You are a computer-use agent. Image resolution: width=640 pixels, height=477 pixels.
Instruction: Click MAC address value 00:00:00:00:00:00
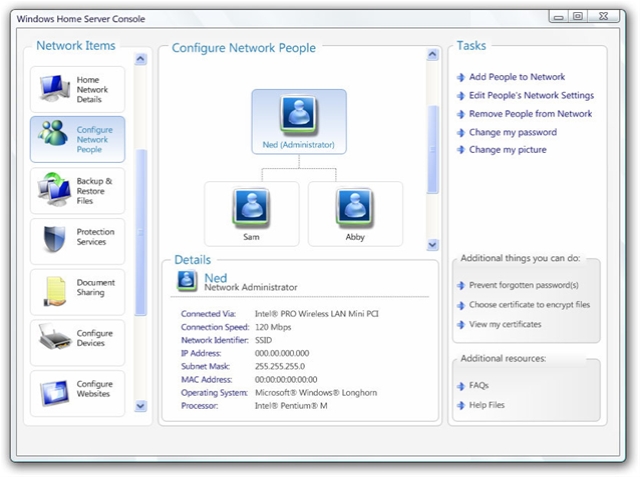click(x=286, y=379)
